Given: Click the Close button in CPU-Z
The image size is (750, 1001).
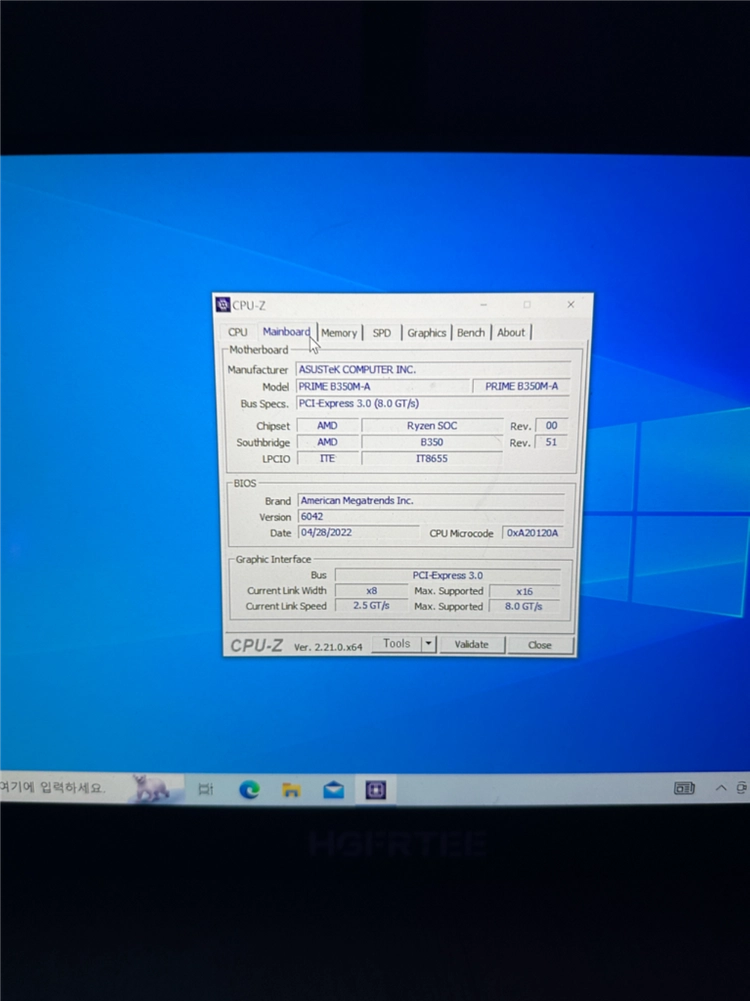Looking at the screenshot, I should pyautogui.click(x=540, y=645).
